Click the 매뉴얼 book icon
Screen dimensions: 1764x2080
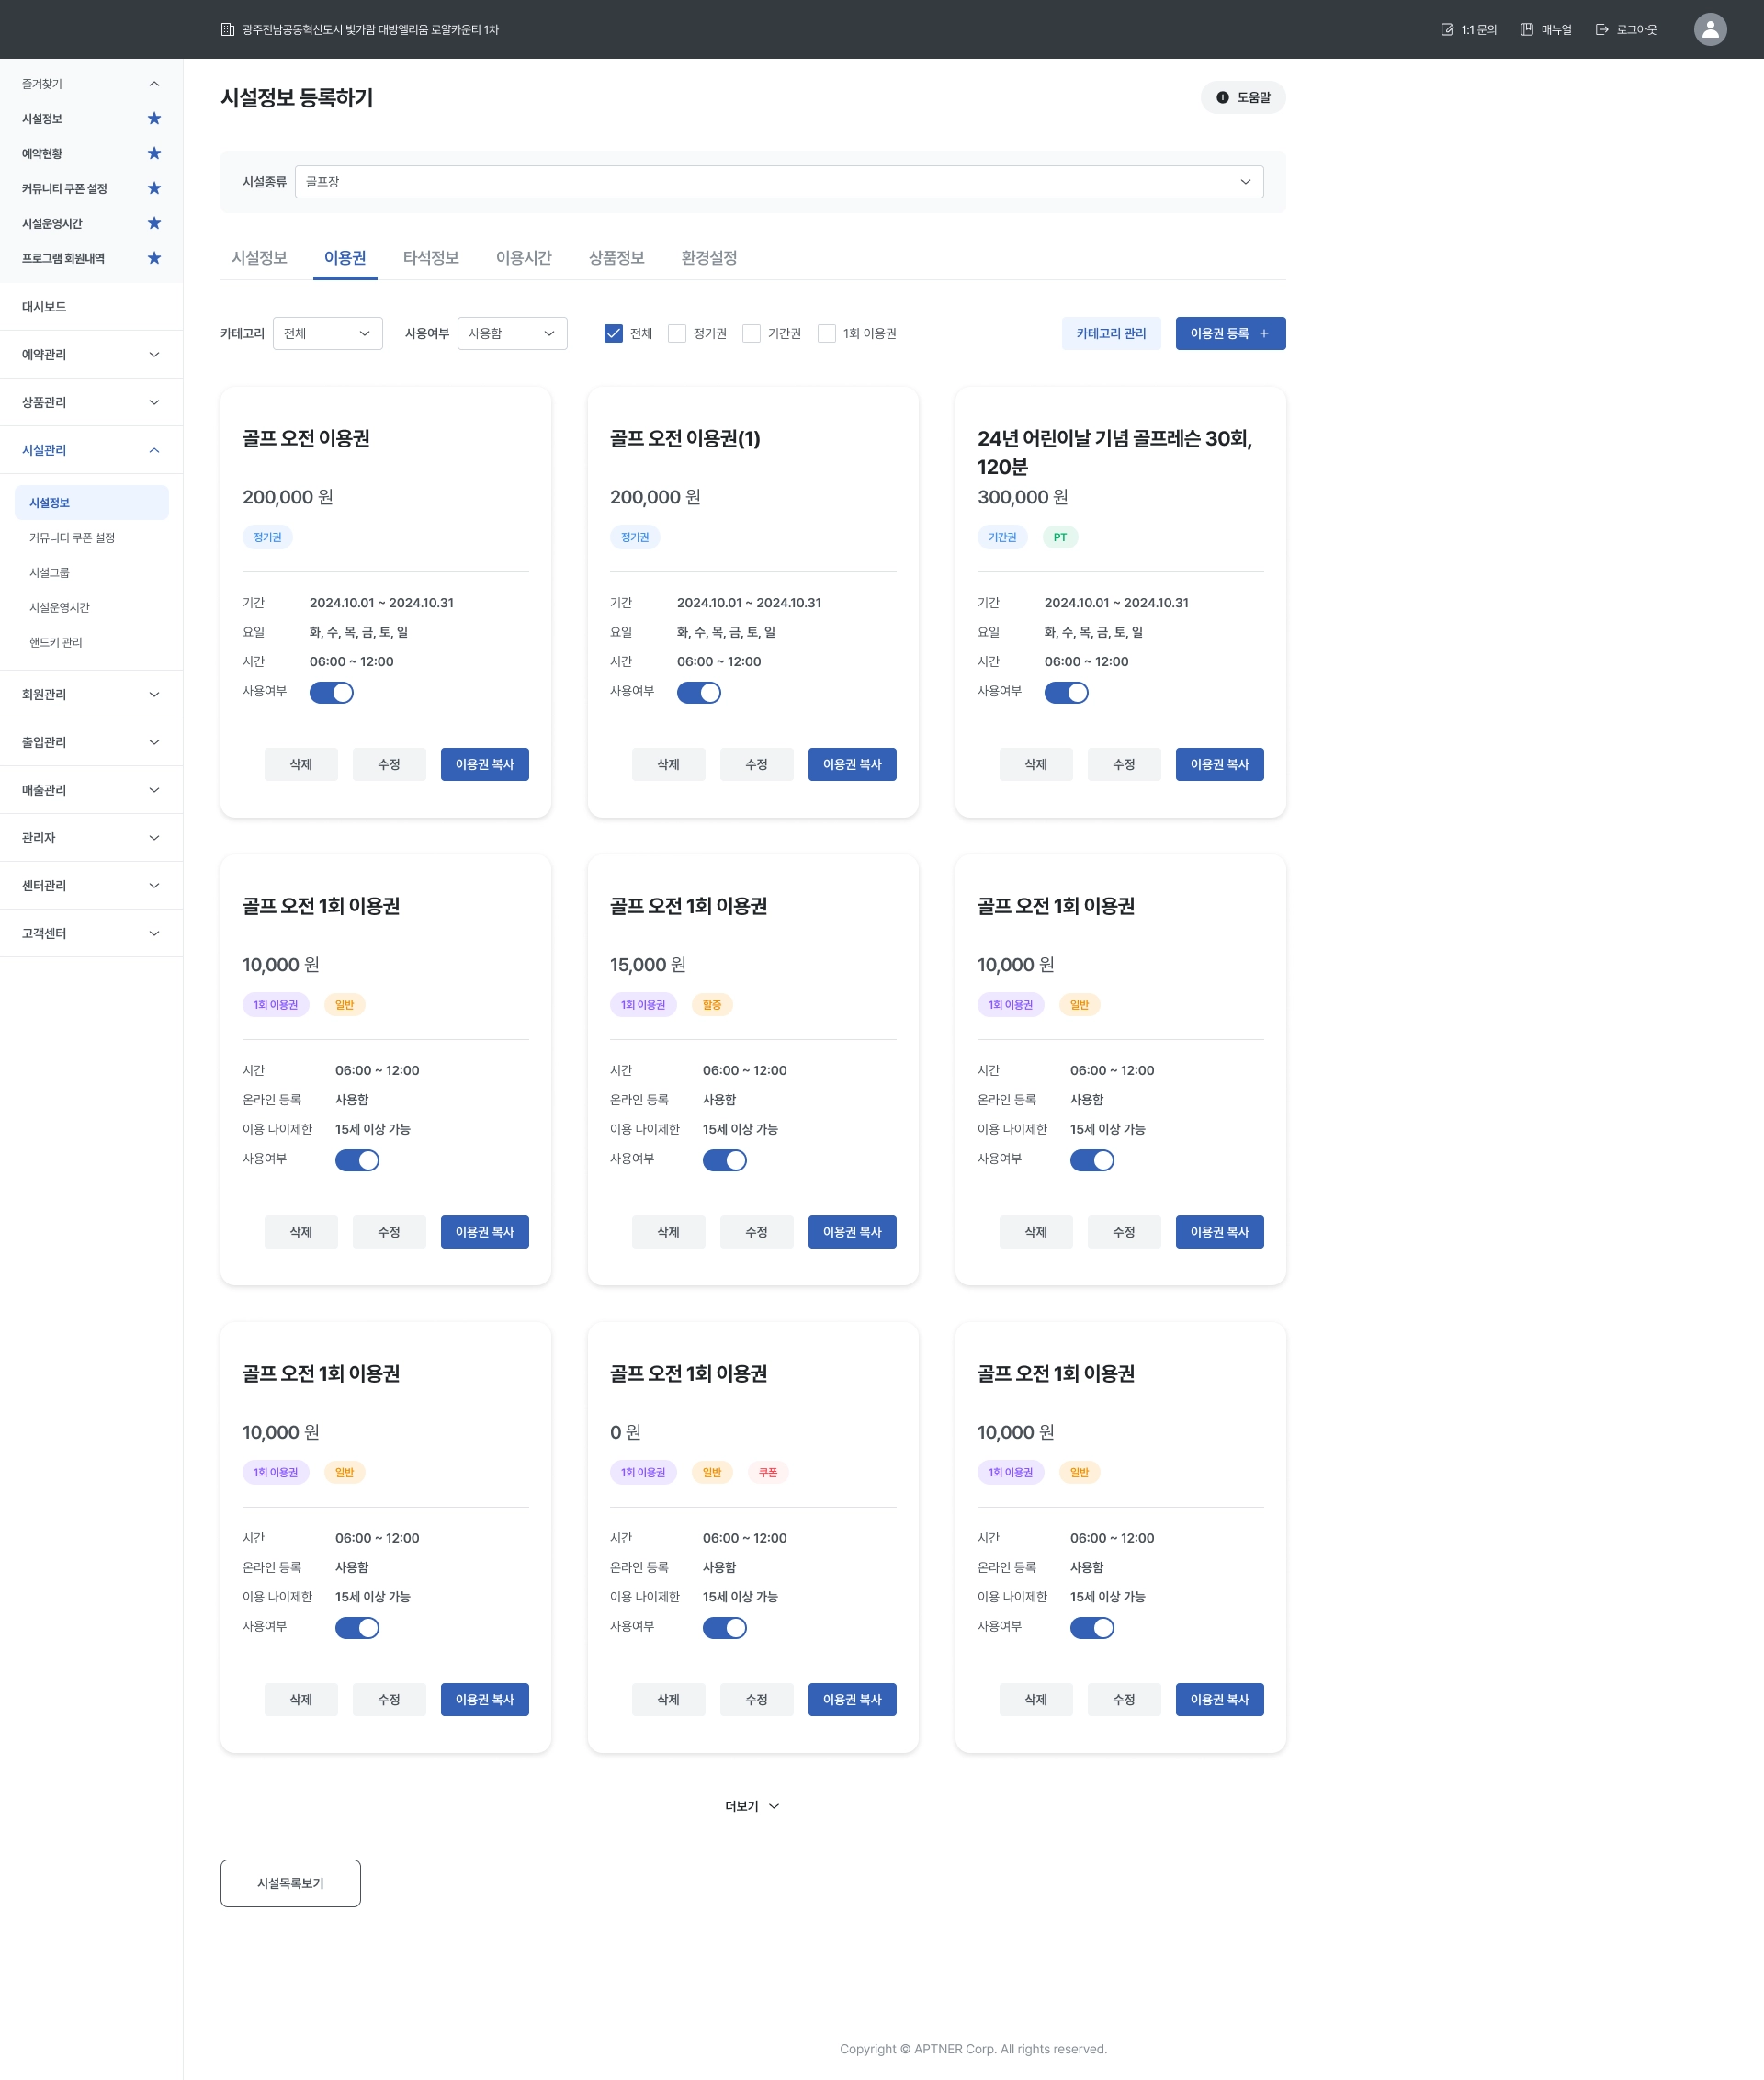pyautogui.click(x=1526, y=30)
